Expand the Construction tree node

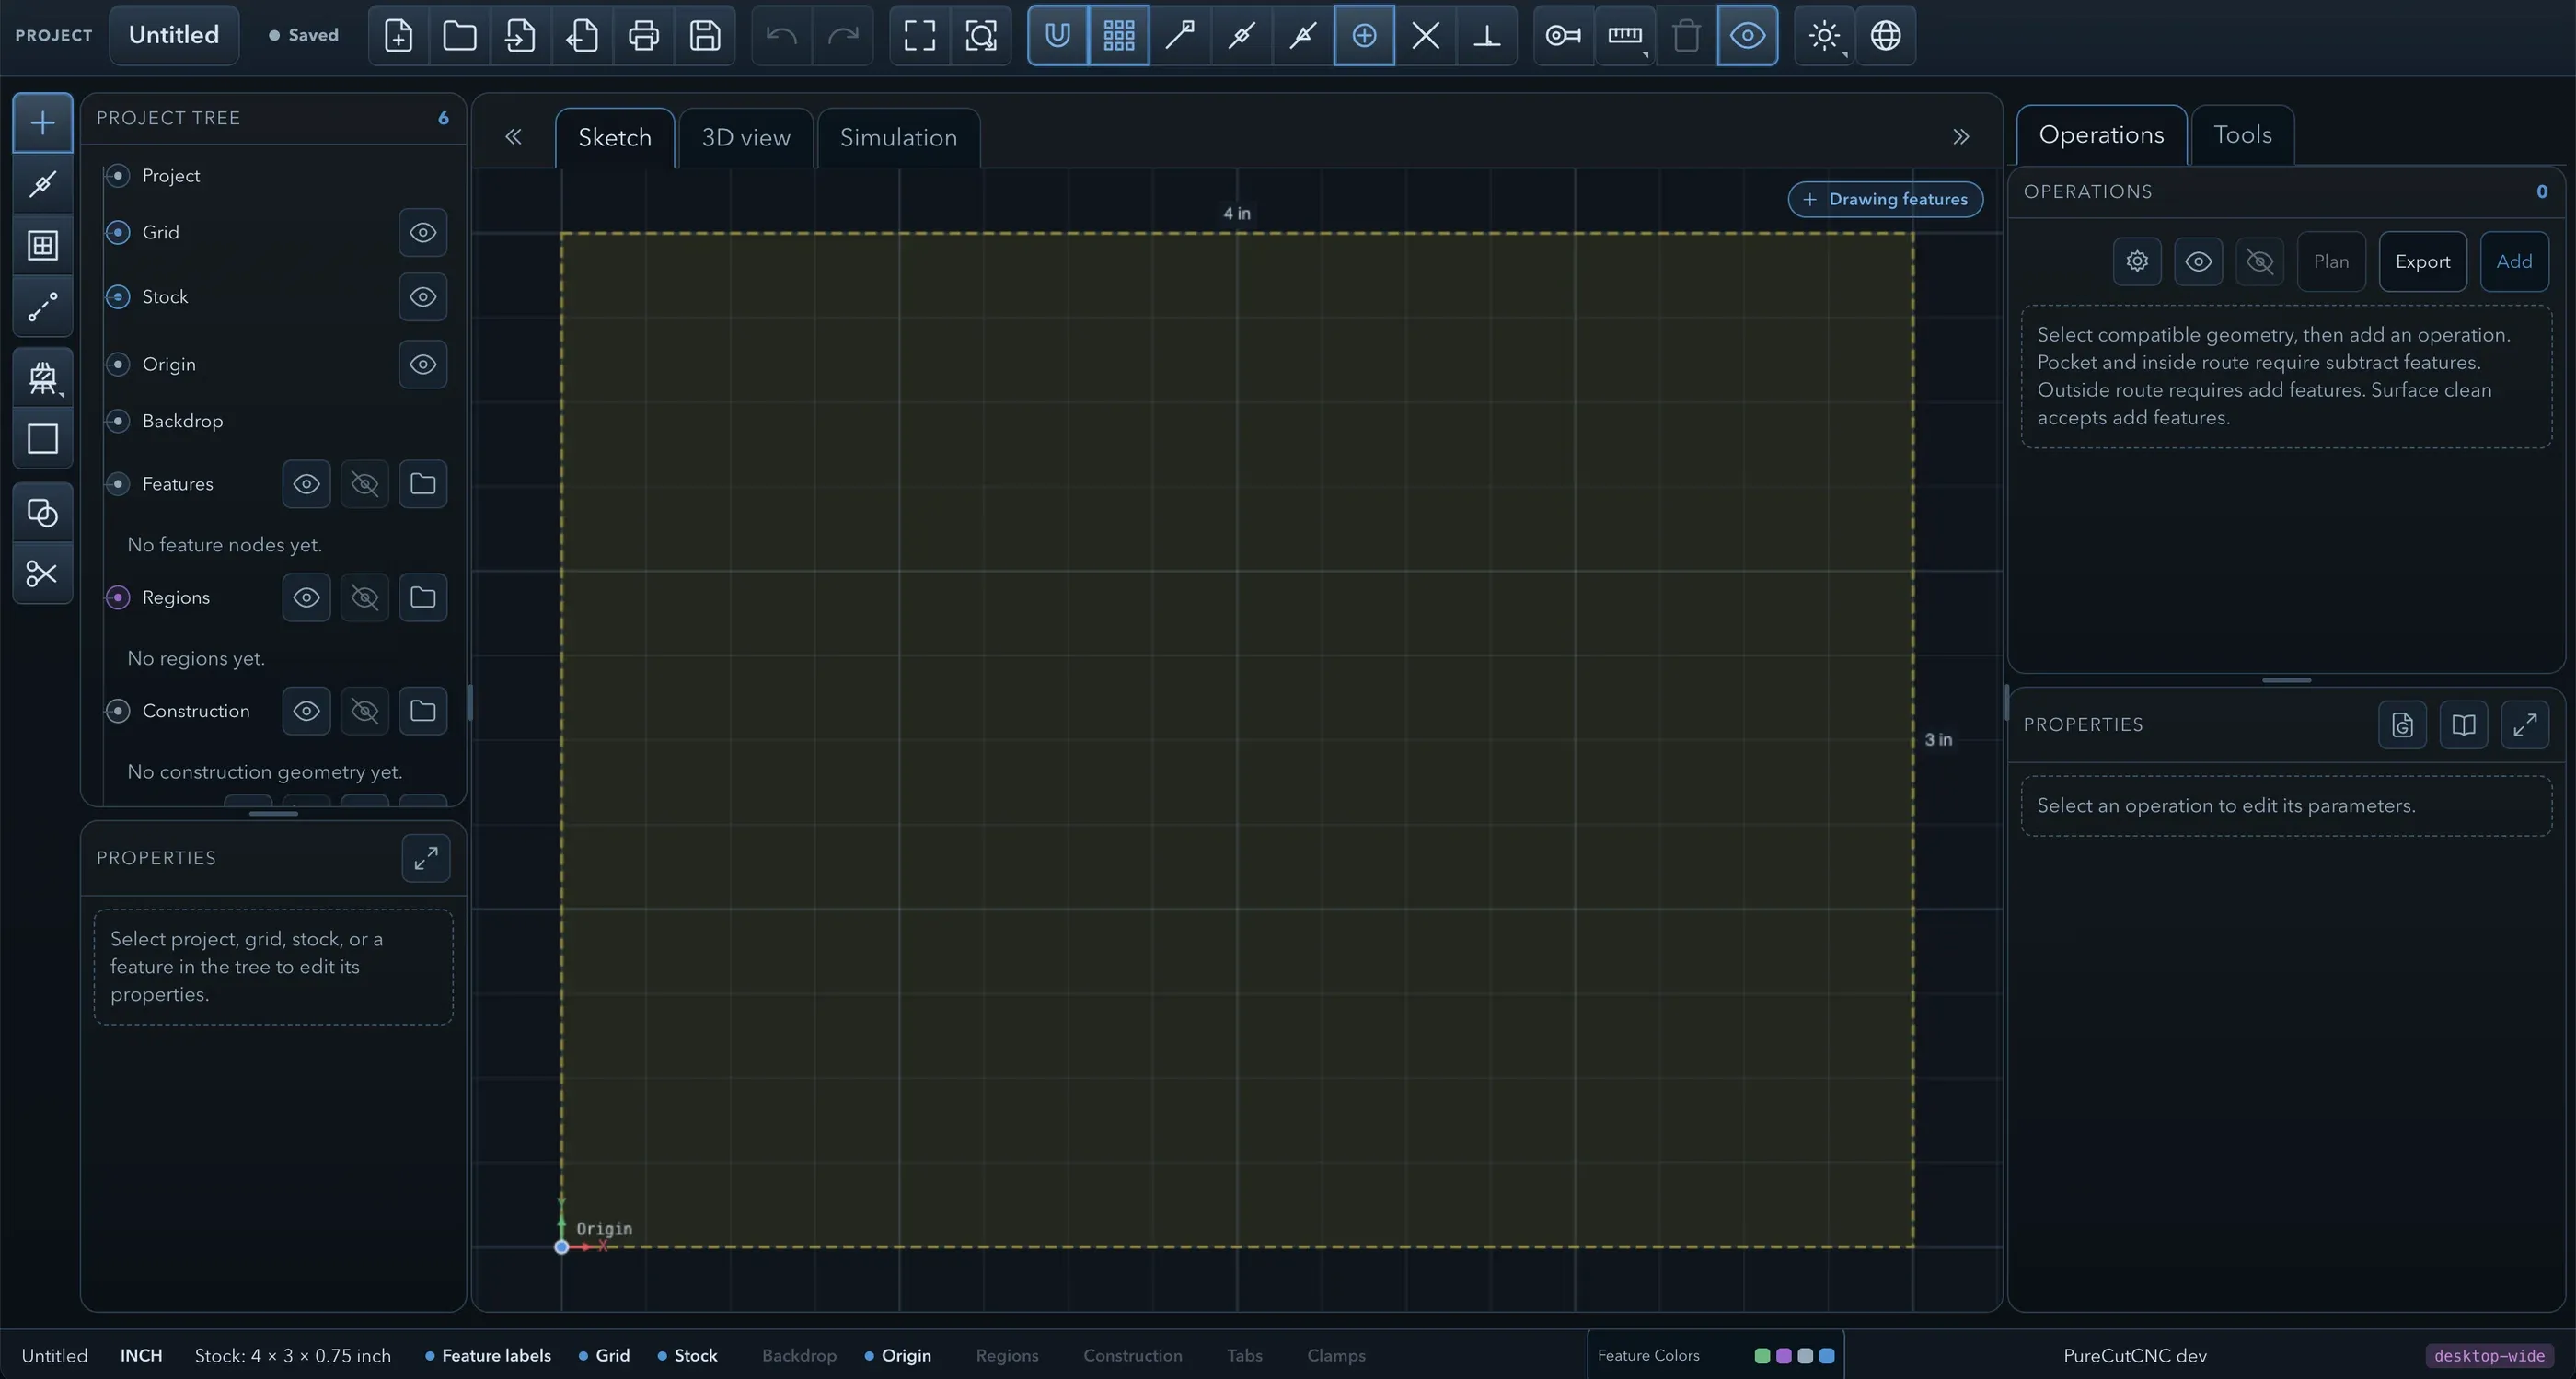[x=118, y=711]
